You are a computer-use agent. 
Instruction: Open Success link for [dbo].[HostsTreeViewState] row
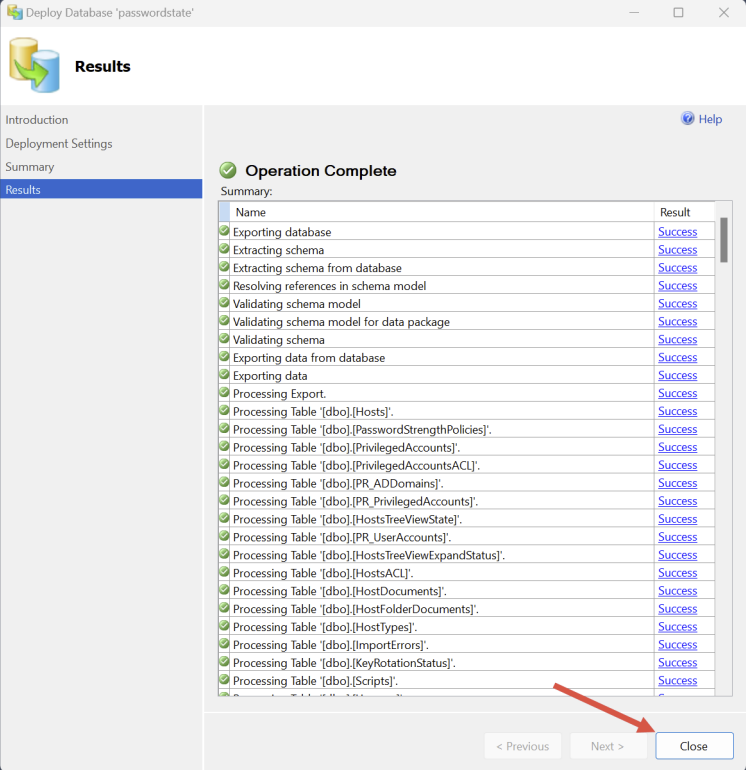678,519
